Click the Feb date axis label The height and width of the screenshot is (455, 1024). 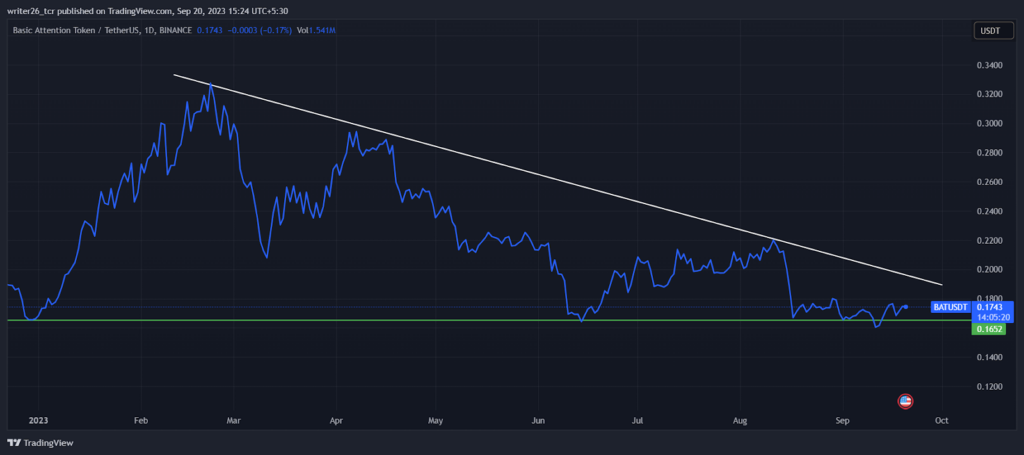tap(140, 421)
